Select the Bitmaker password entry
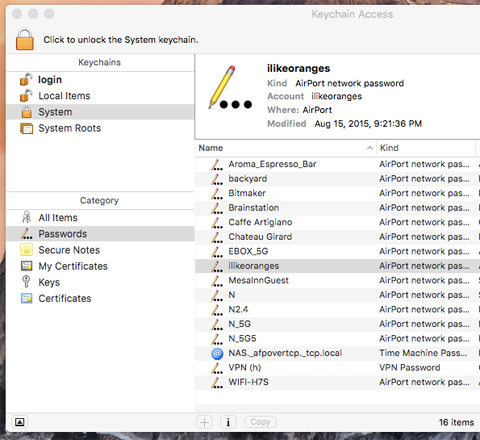Image resolution: width=480 pixels, height=440 pixels. click(337, 193)
